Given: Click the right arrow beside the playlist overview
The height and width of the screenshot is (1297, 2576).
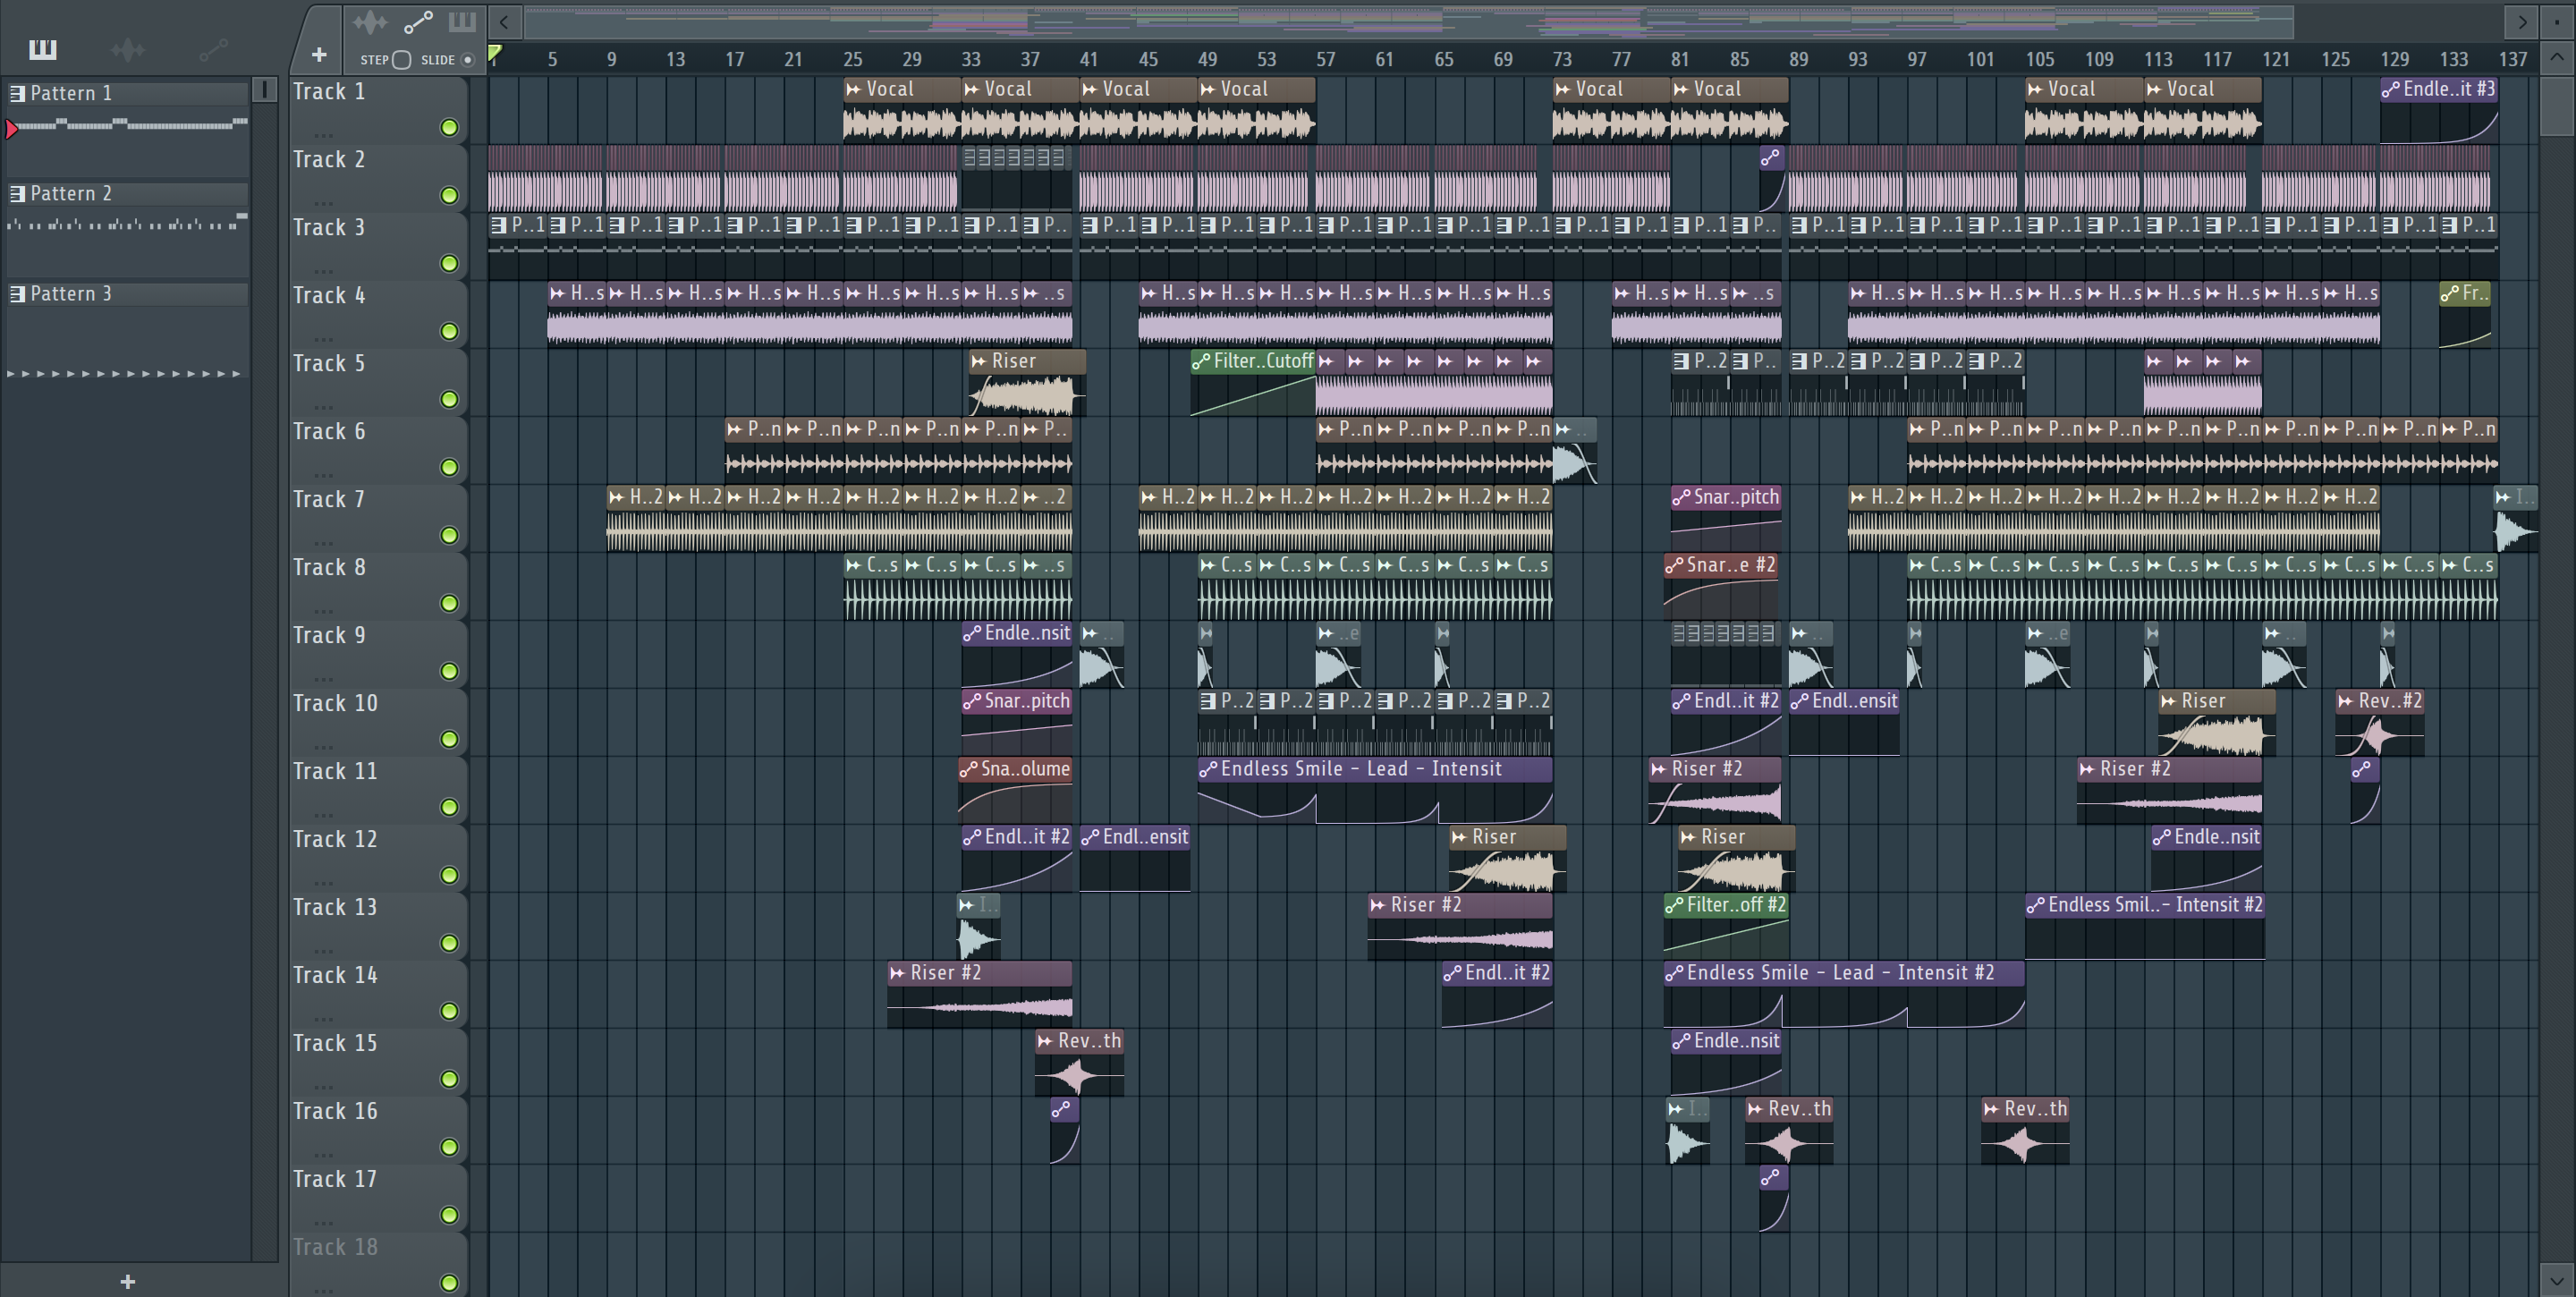Looking at the screenshot, I should pos(2521,22).
